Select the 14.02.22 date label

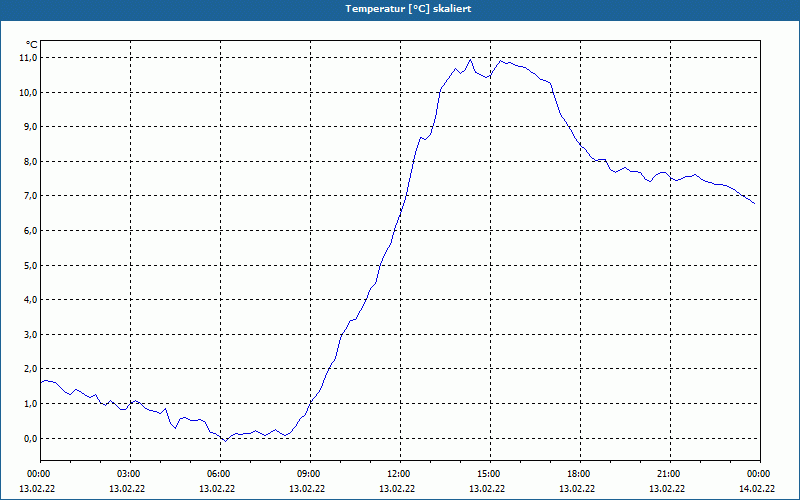pyautogui.click(x=757, y=488)
